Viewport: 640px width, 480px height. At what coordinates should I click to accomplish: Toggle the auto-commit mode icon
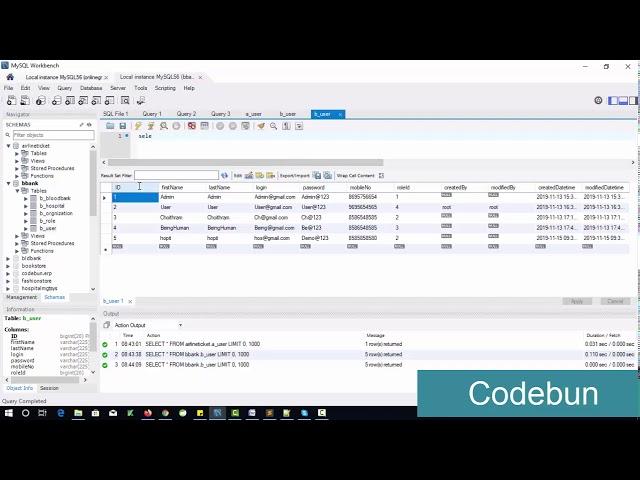click(x=245, y=126)
